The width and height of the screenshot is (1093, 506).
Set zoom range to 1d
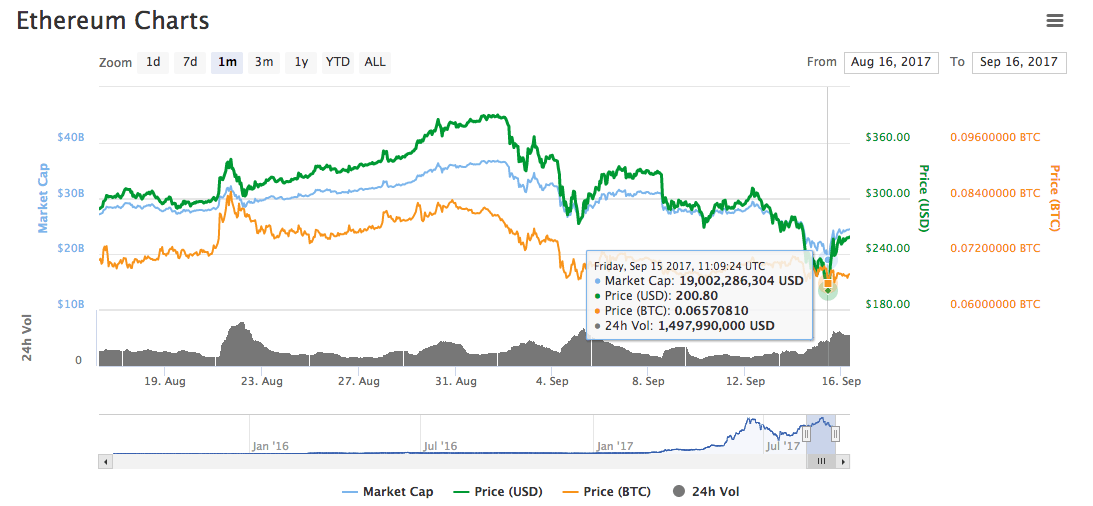point(153,62)
